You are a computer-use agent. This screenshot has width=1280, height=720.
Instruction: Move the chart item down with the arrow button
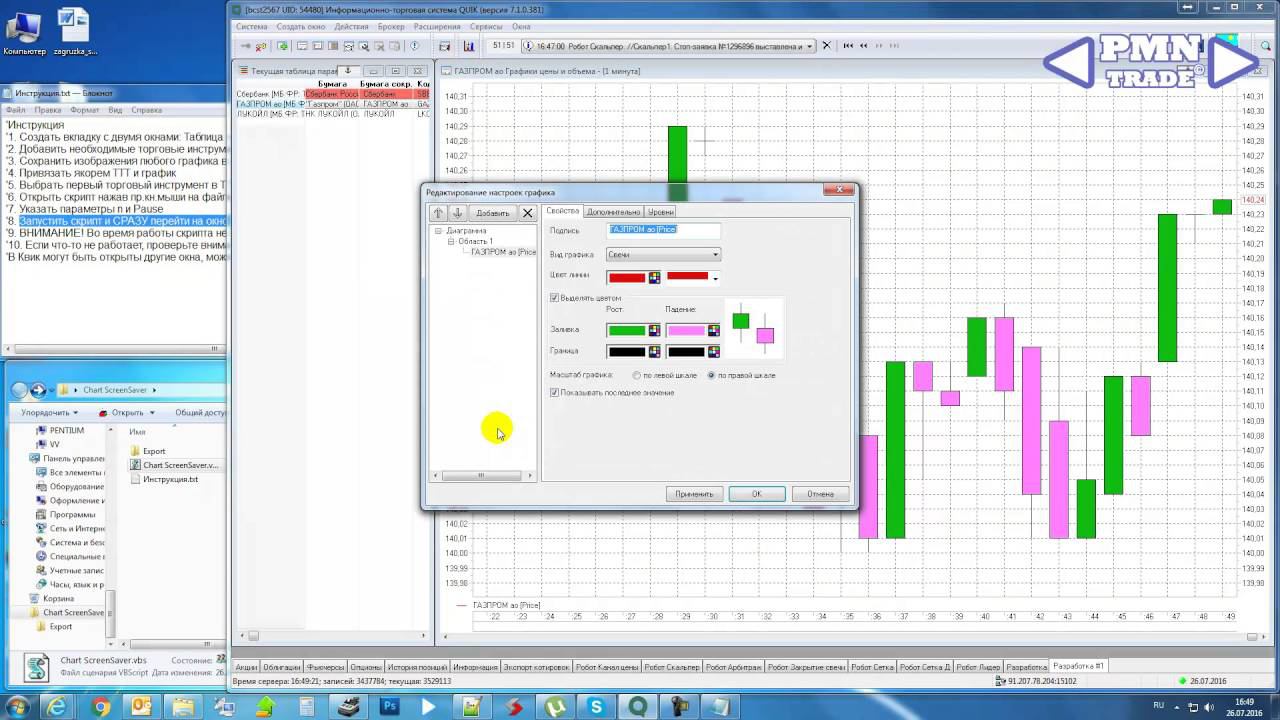(x=457, y=213)
